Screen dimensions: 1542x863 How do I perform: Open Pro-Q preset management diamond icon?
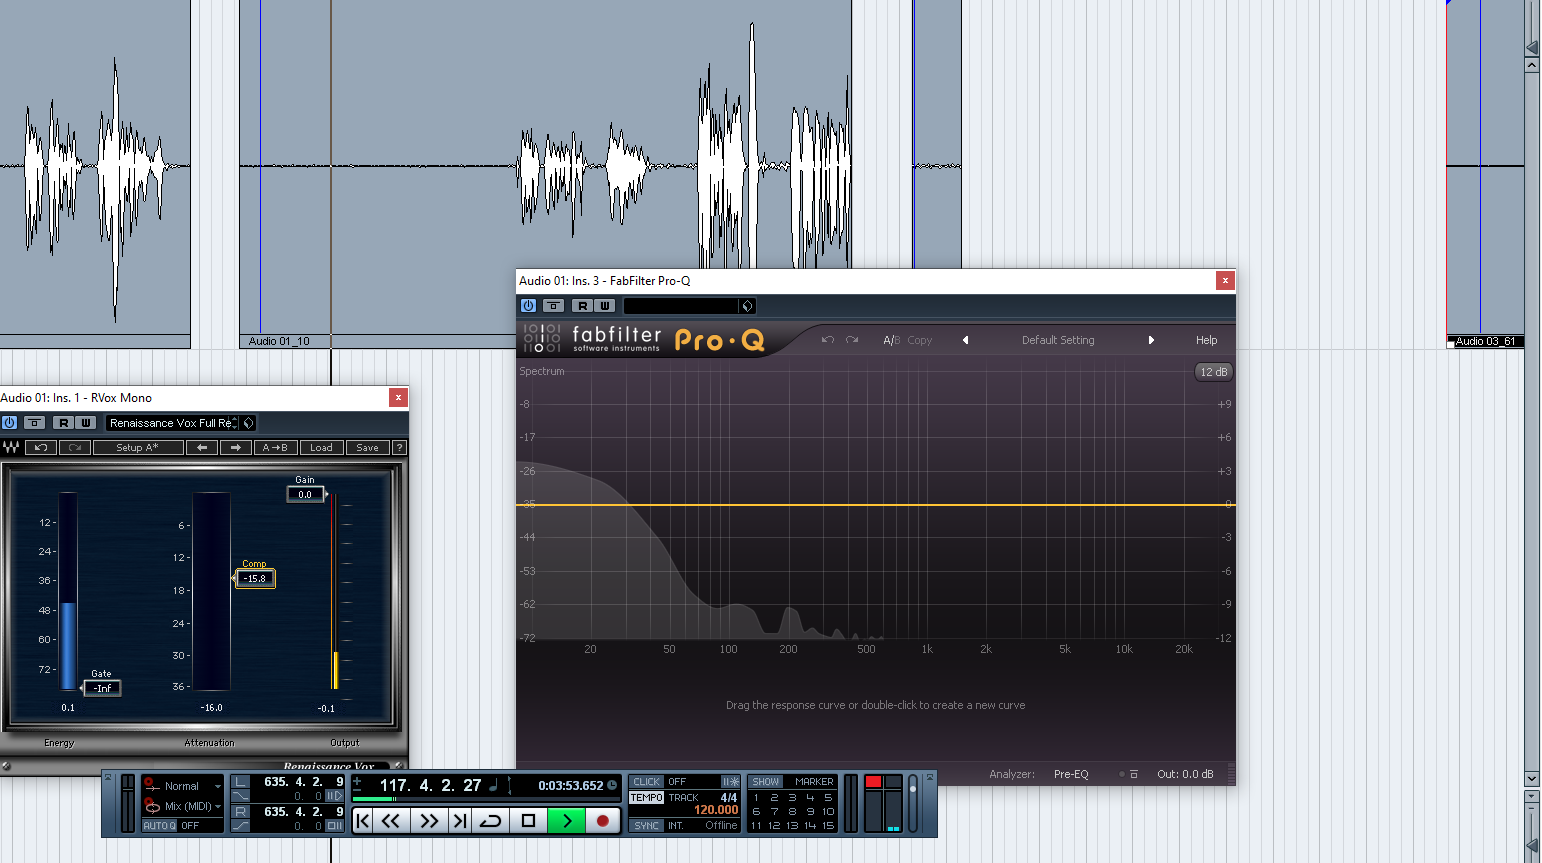click(x=747, y=306)
